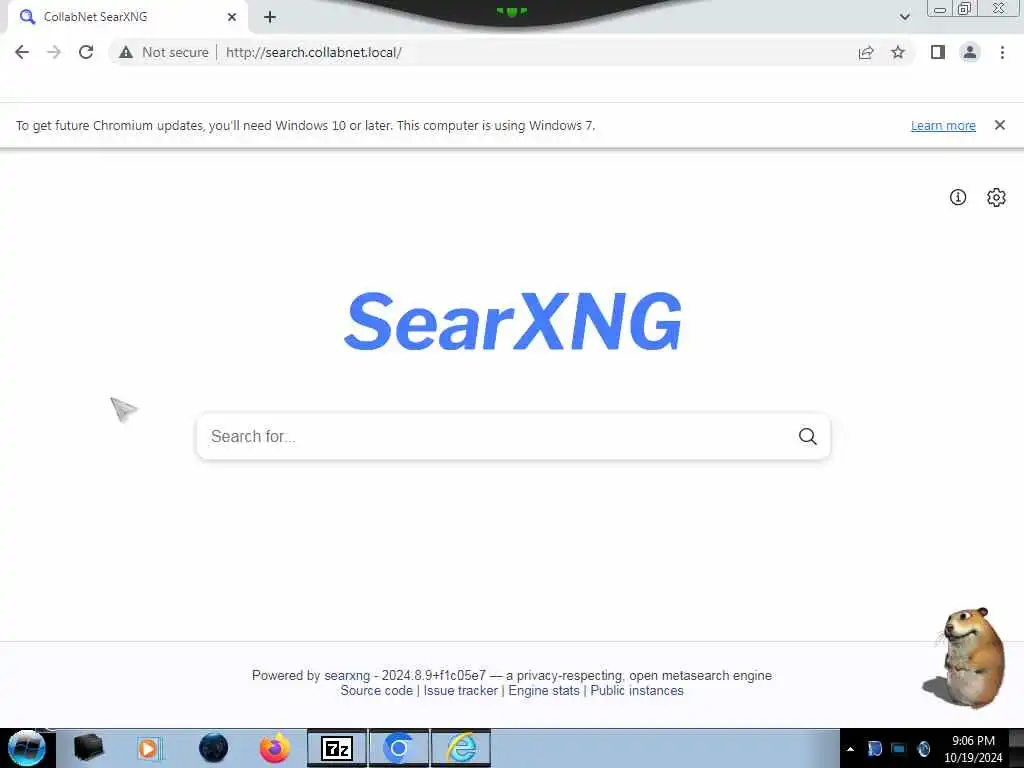The image size is (1024, 768).
Task: Open the Chromium three-dot menu
Action: [1002, 52]
